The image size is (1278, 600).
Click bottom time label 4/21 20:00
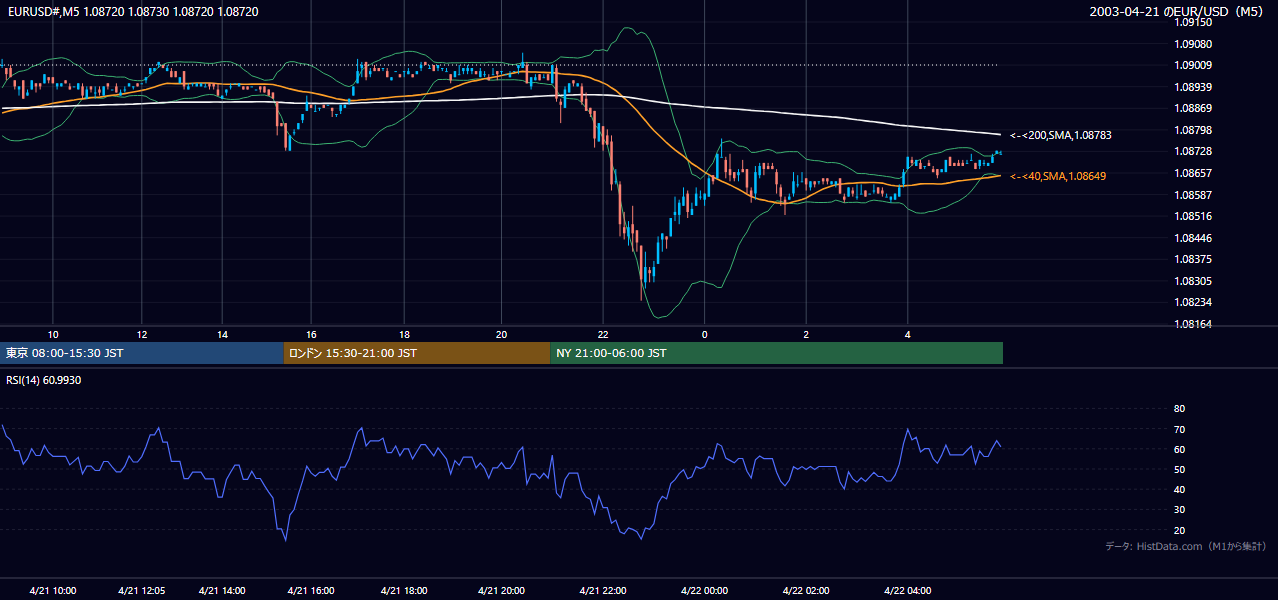coord(502,590)
